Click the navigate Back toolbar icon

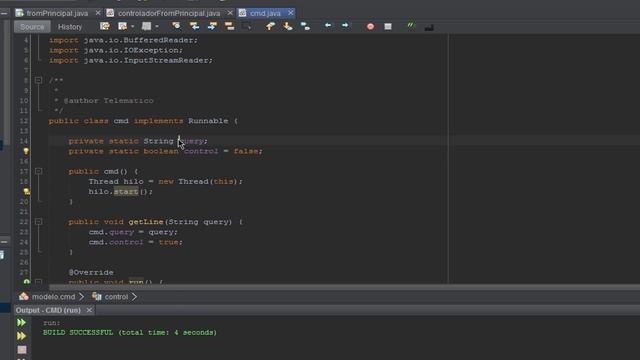(122, 27)
